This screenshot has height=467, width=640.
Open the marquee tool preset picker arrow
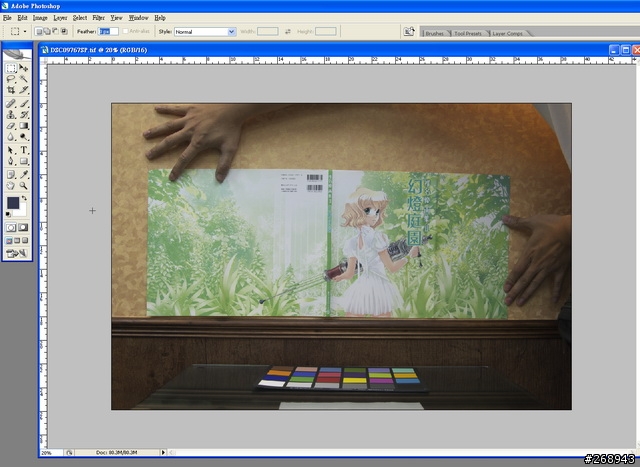25,31
